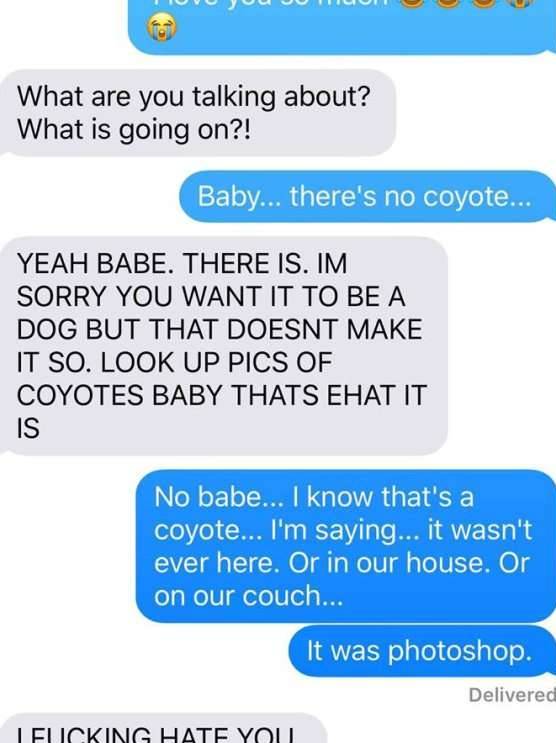The width and height of the screenshot is (556, 743).
Task: Tap the partially visible 'HATE YOU' message
Action: [x=164, y=728]
